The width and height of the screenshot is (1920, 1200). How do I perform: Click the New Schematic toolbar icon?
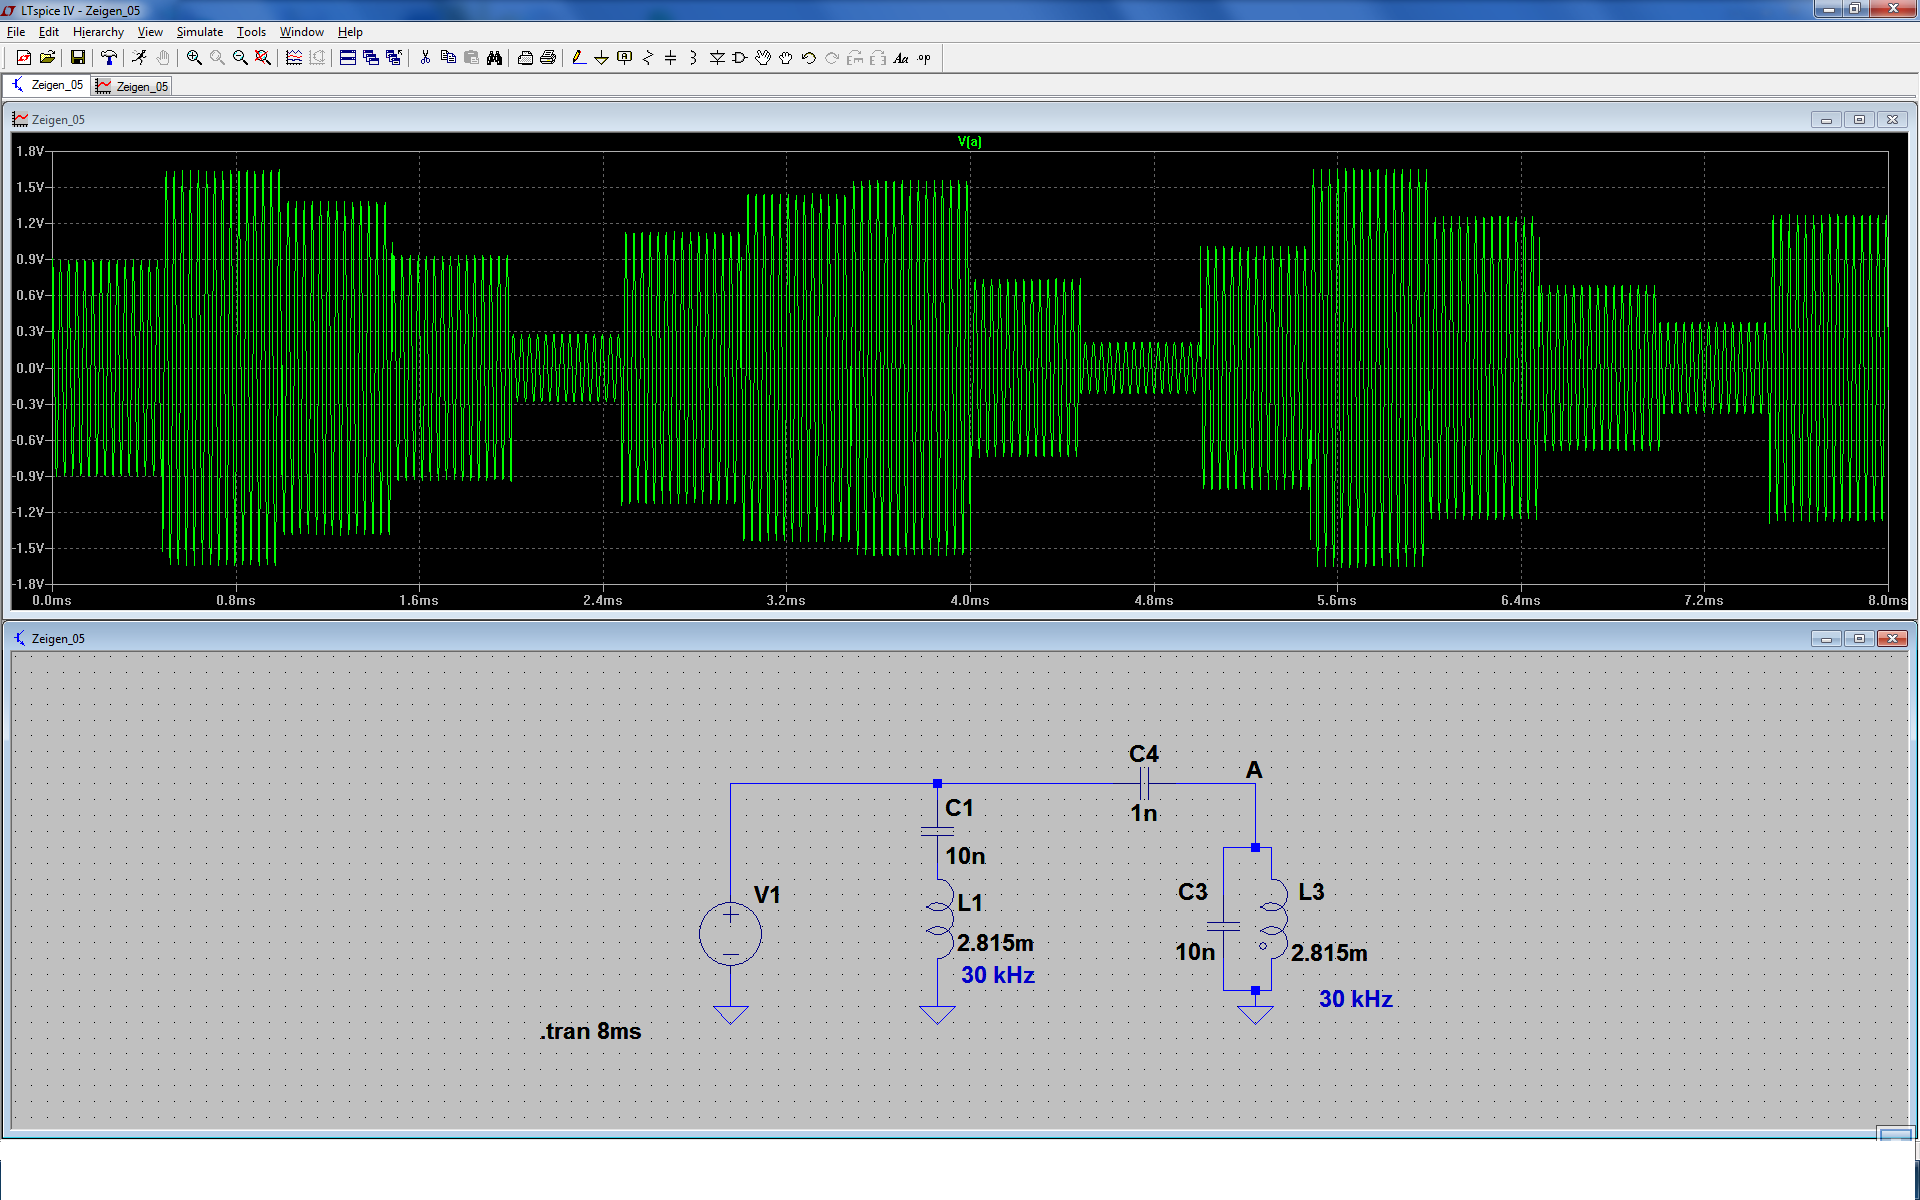23,58
